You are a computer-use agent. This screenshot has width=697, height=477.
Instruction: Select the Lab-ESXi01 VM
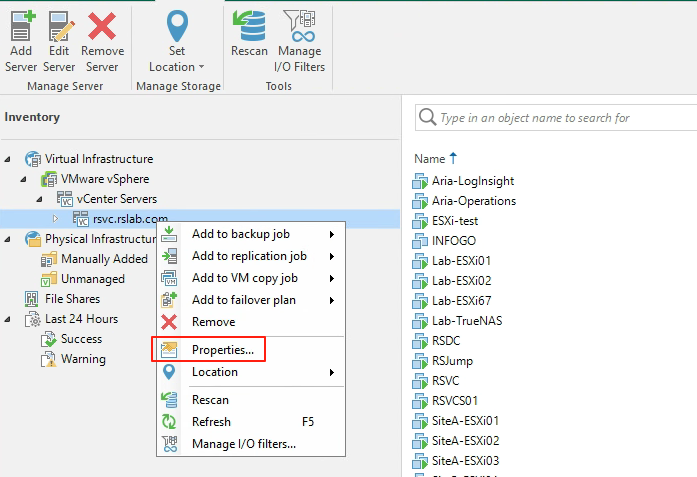[x=452, y=261]
